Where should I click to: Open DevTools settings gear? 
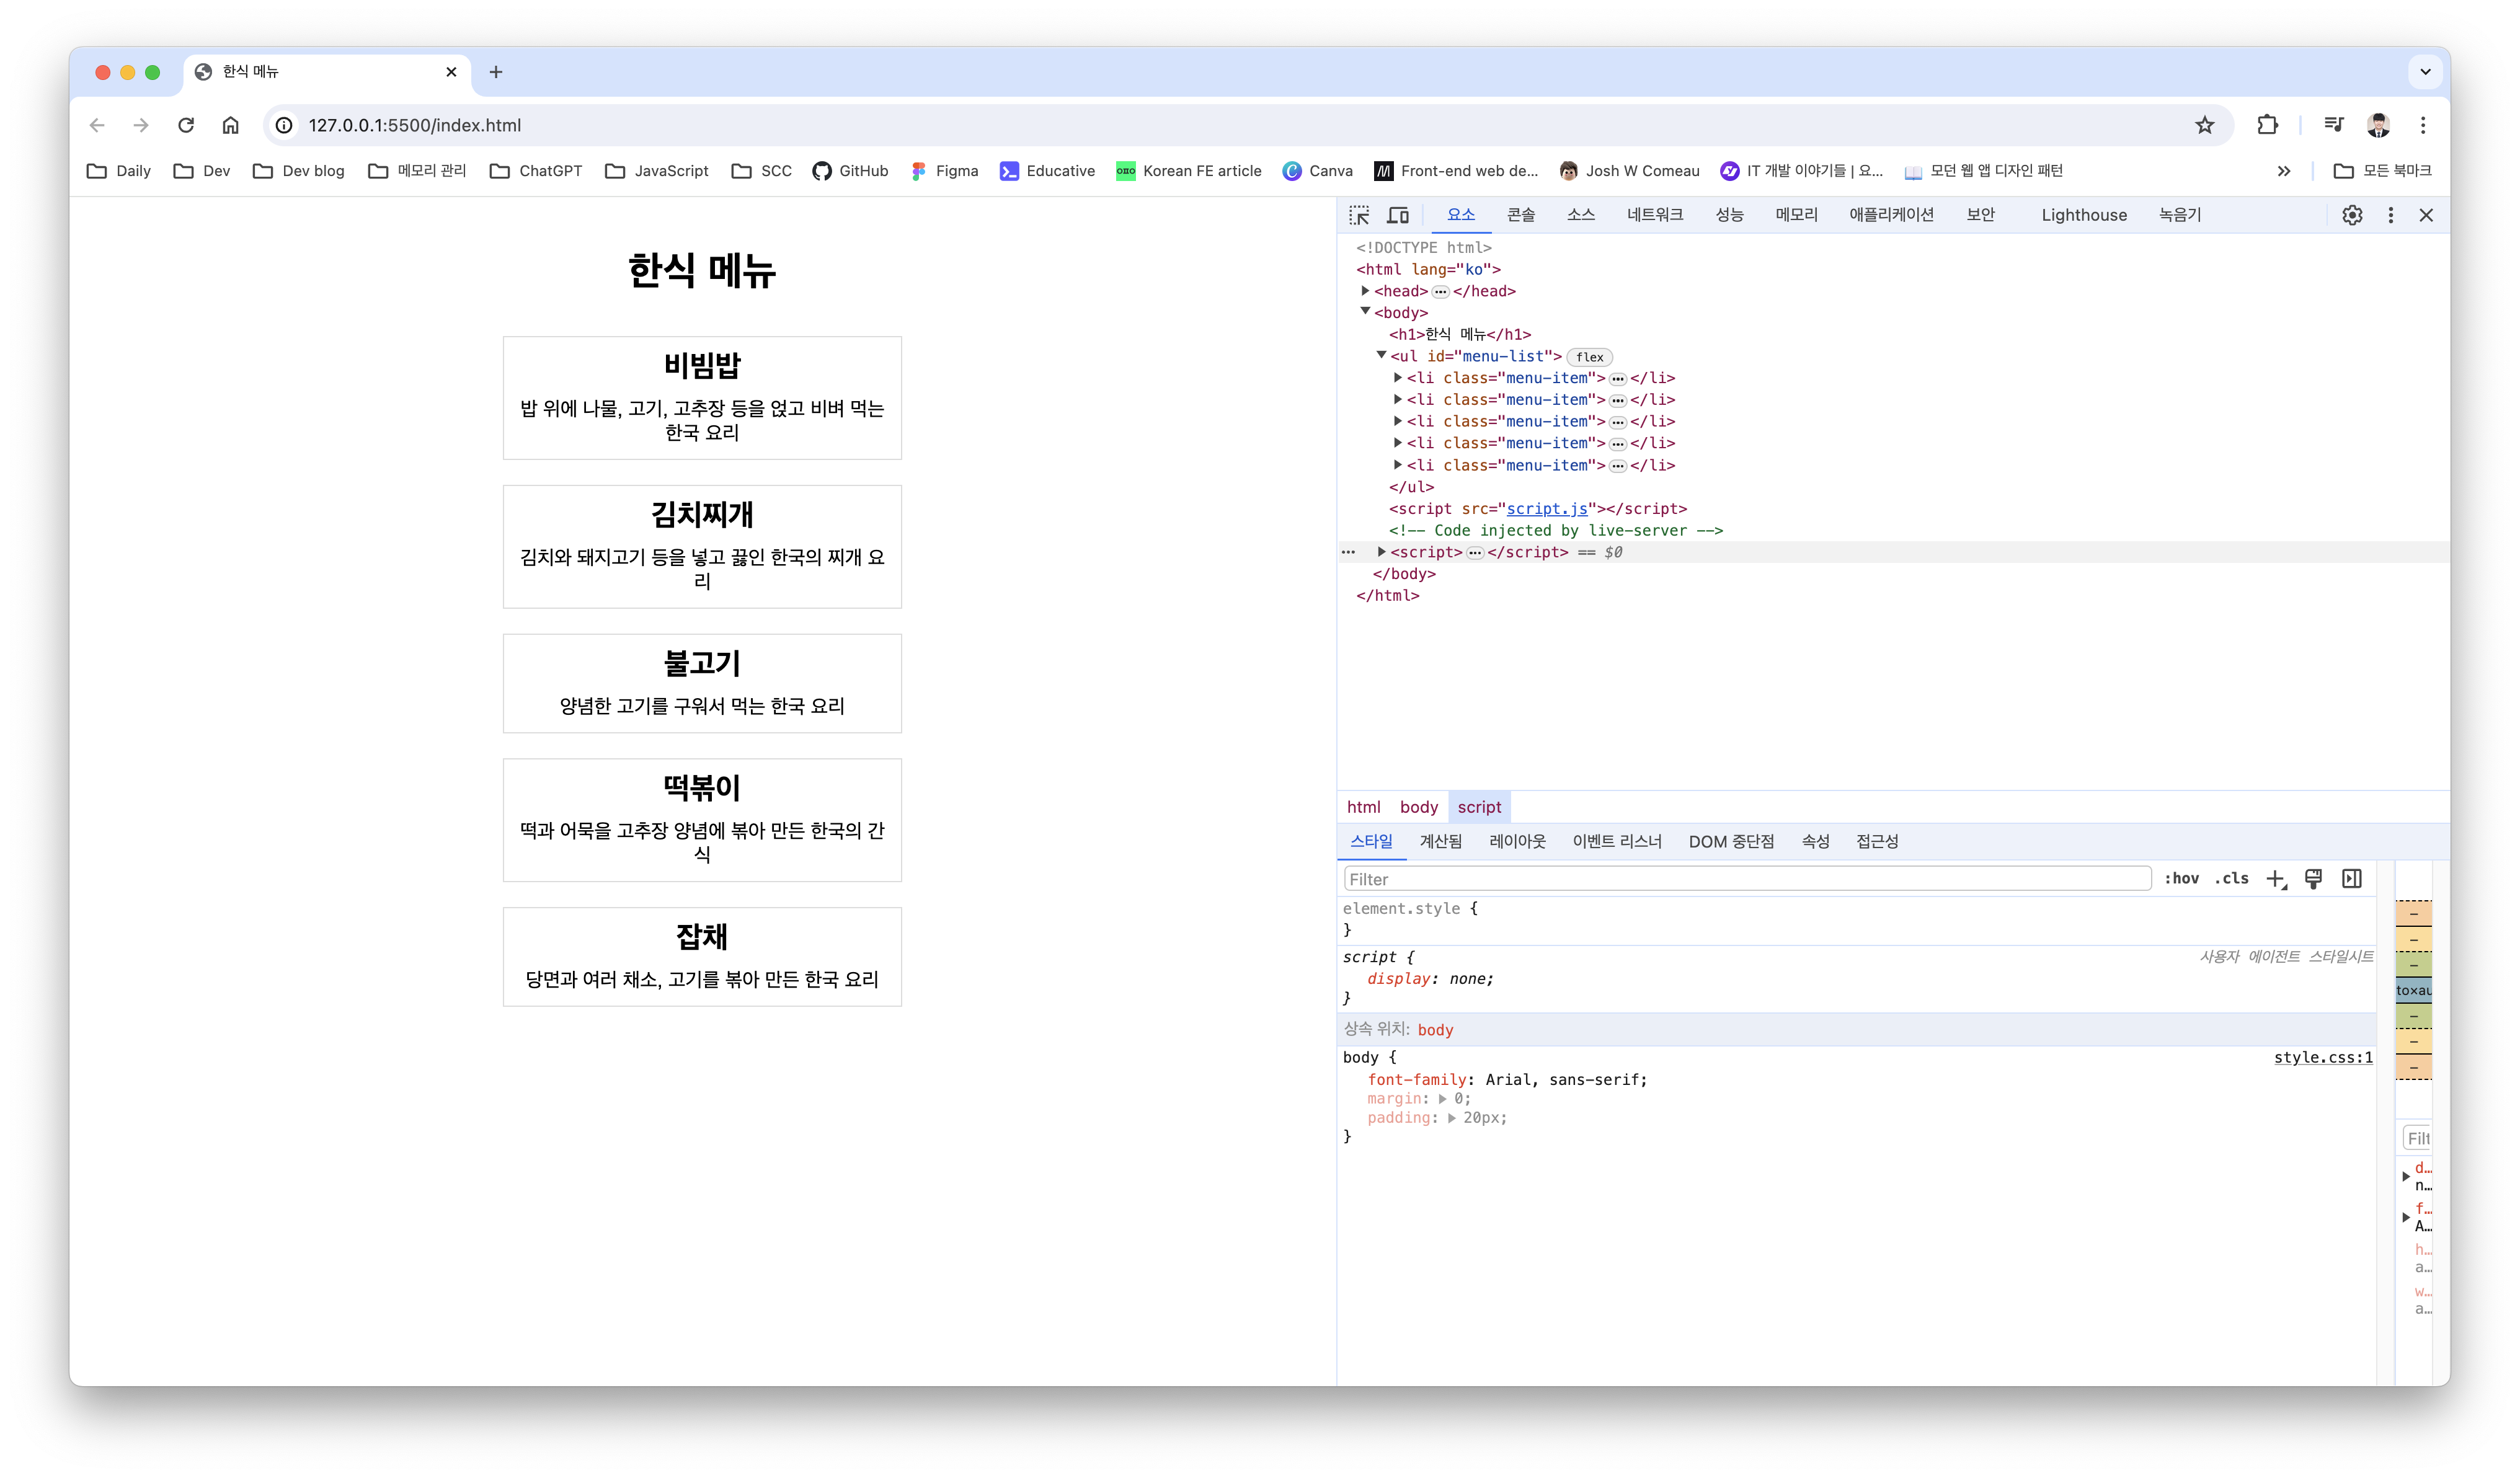[x=2352, y=215]
